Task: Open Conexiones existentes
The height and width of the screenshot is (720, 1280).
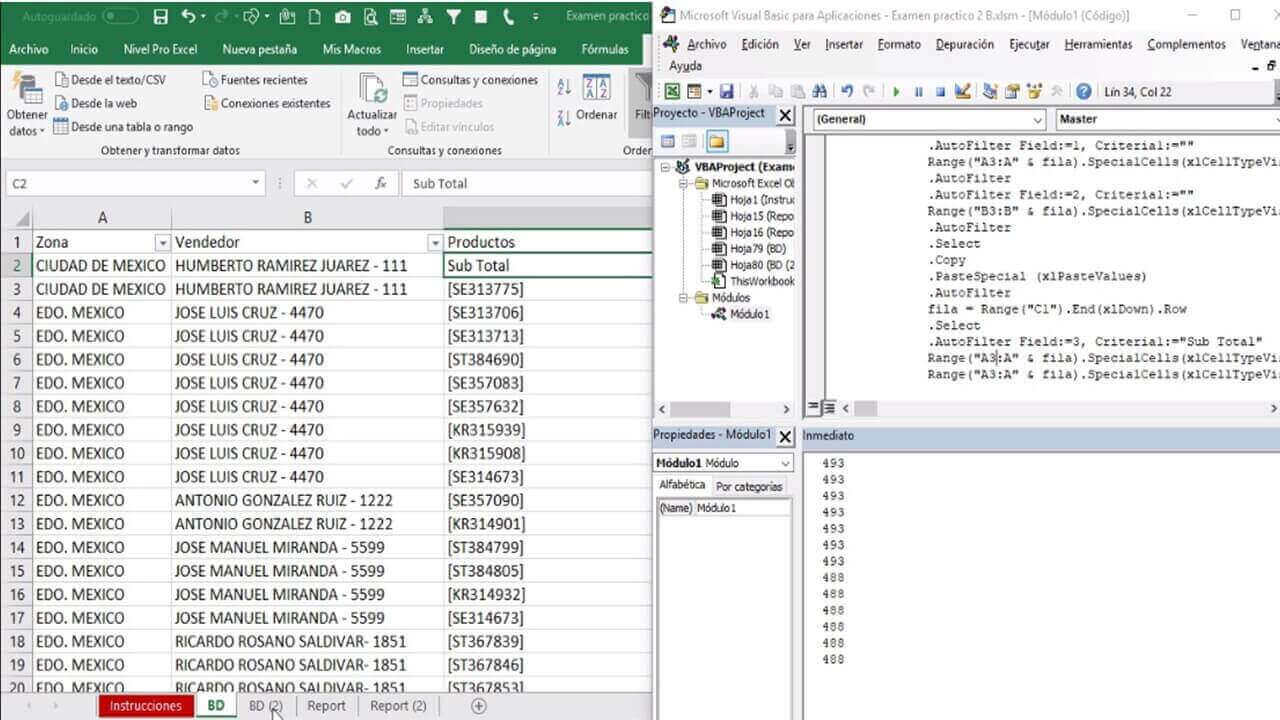Action: 266,103
